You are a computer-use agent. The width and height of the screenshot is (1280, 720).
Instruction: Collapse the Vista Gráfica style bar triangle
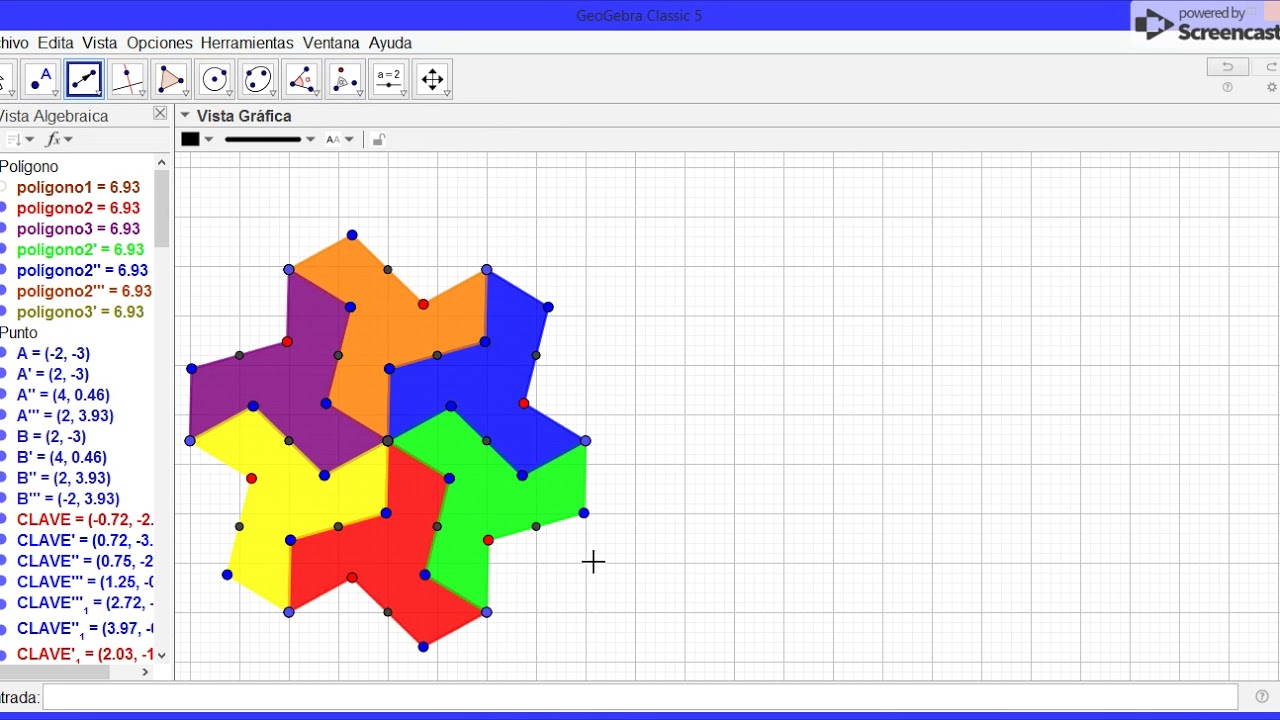tap(185, 115)
